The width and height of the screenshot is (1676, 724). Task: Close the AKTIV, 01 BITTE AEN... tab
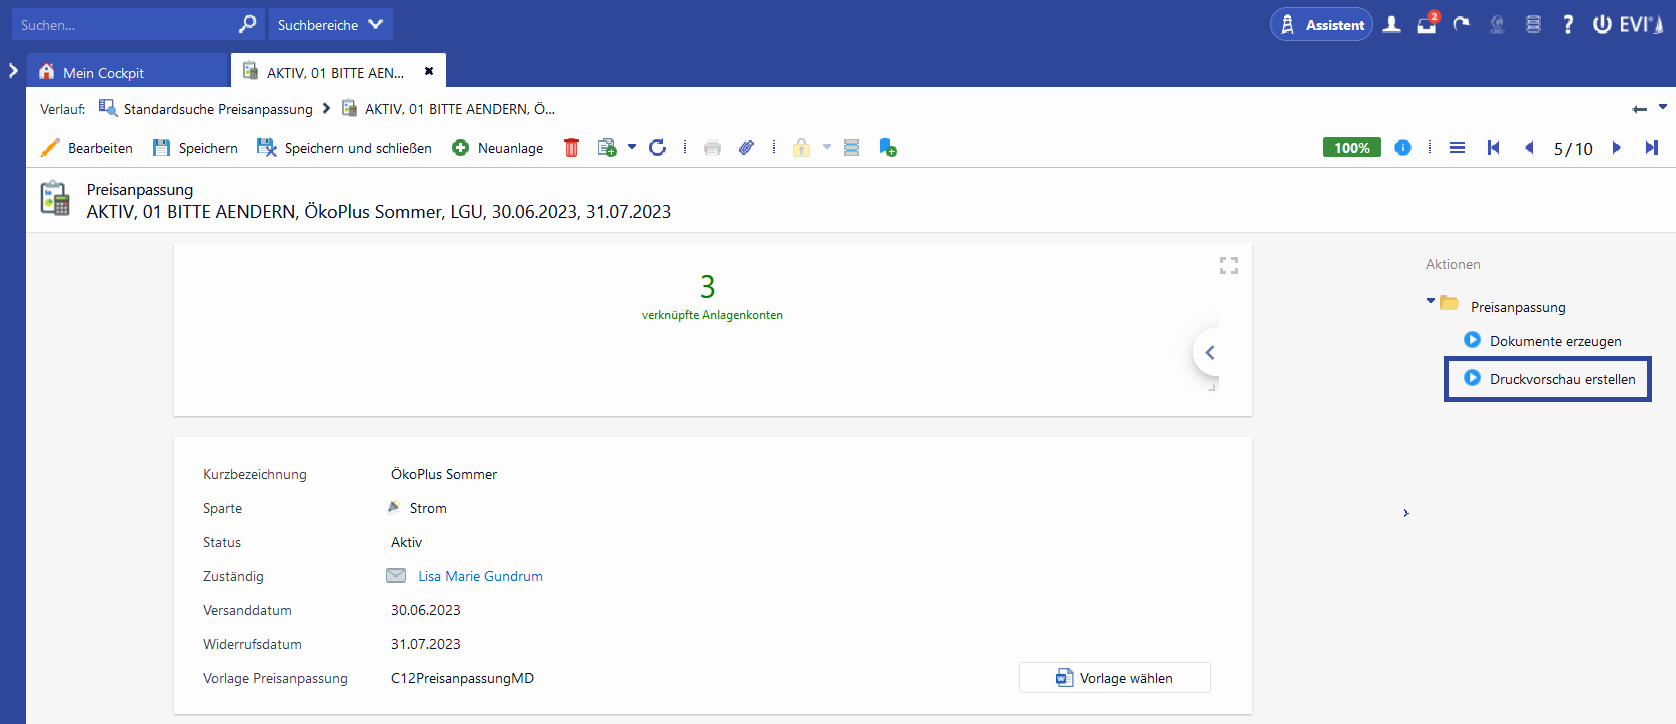pyautogui.click(x=429, y=72)
